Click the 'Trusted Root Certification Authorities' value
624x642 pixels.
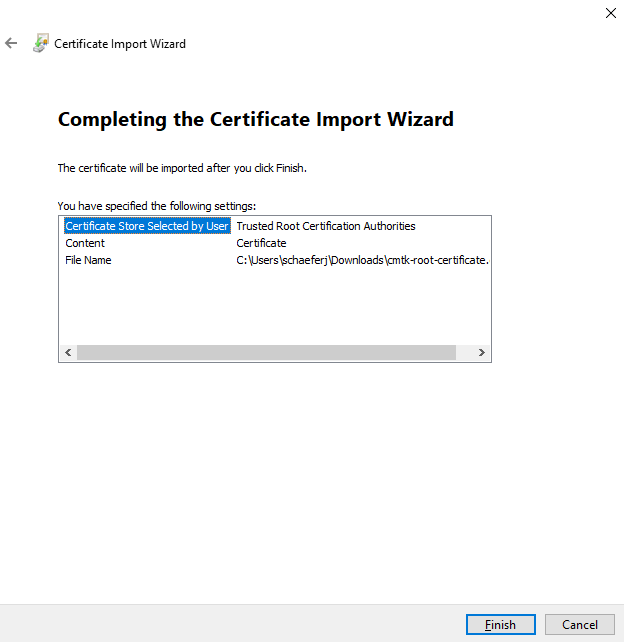coord(325,226)
